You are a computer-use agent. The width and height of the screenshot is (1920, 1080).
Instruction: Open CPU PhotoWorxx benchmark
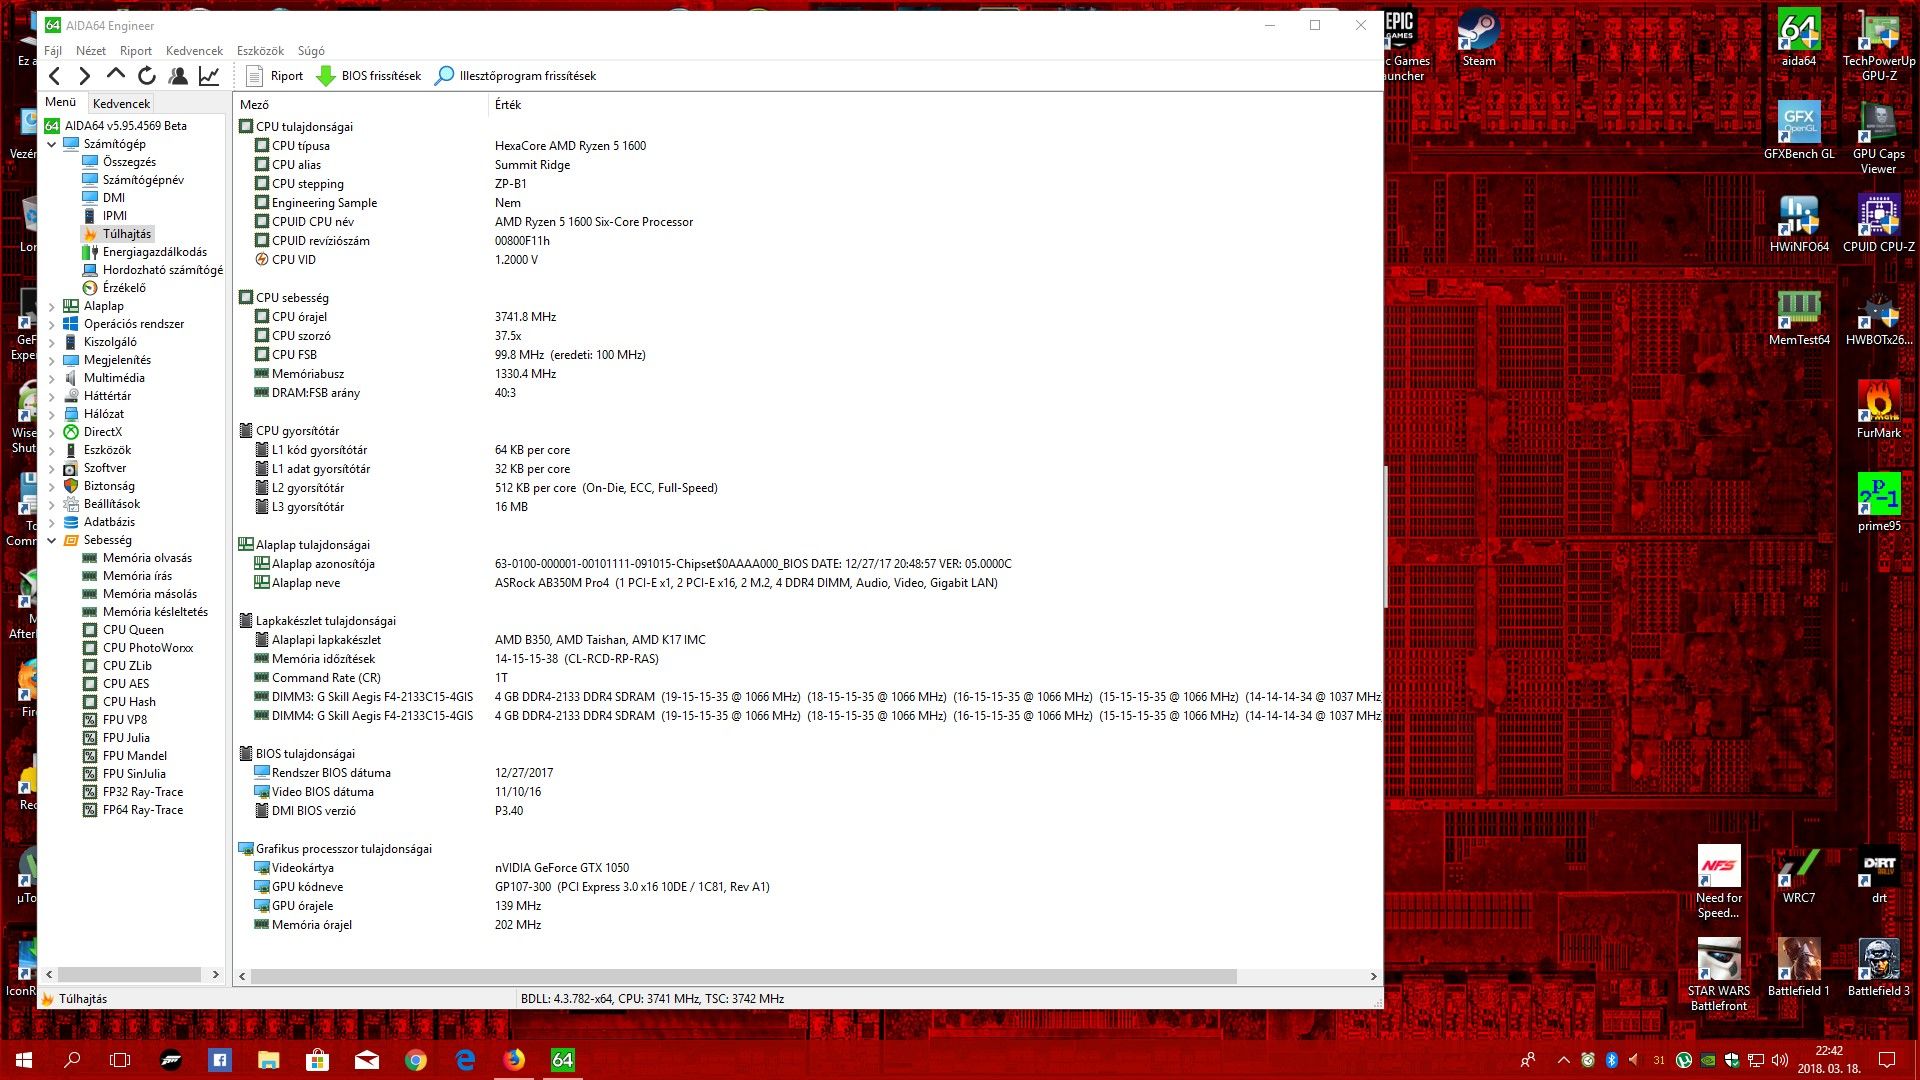(x=148, y=648)
